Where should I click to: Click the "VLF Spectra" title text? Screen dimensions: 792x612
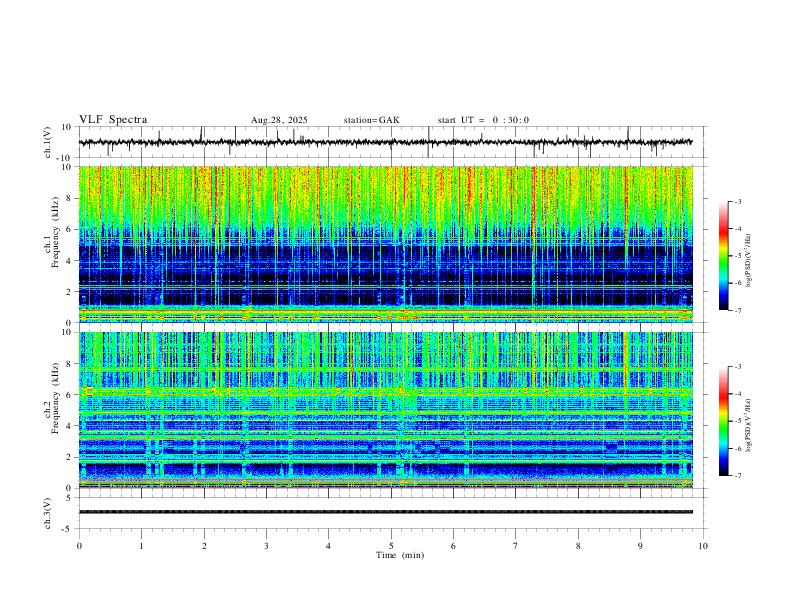click(113, 120)
